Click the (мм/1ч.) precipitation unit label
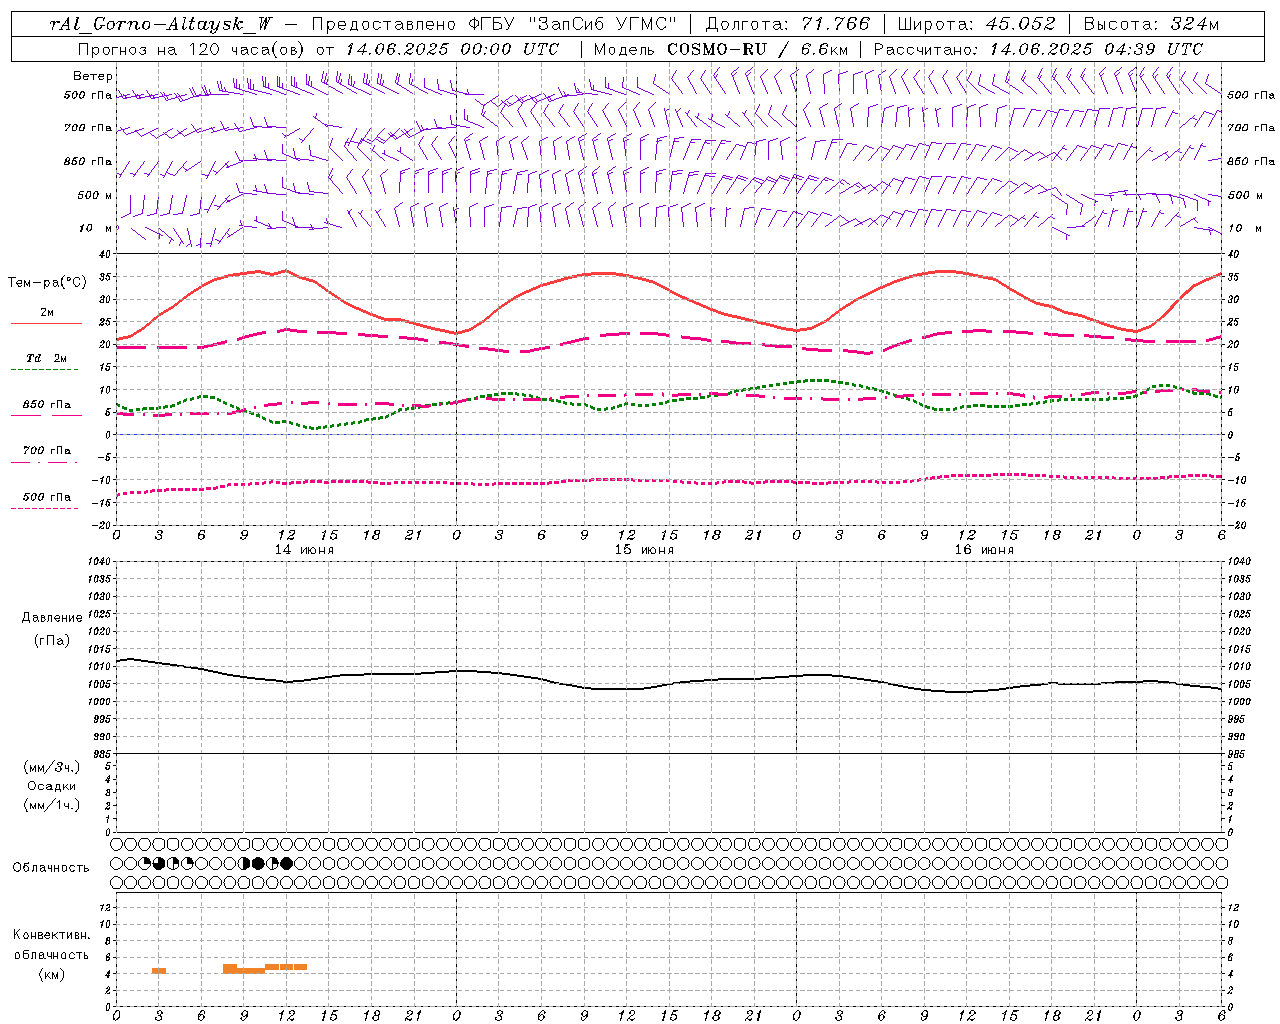The image size is (1280, 1024). pyautogui.click(x=52, y=805)
